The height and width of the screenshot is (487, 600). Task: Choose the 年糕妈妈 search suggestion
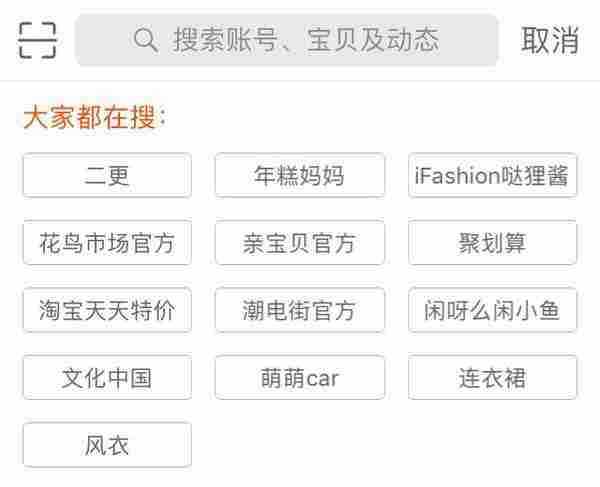pyautogui.click(x=299, y=176)
